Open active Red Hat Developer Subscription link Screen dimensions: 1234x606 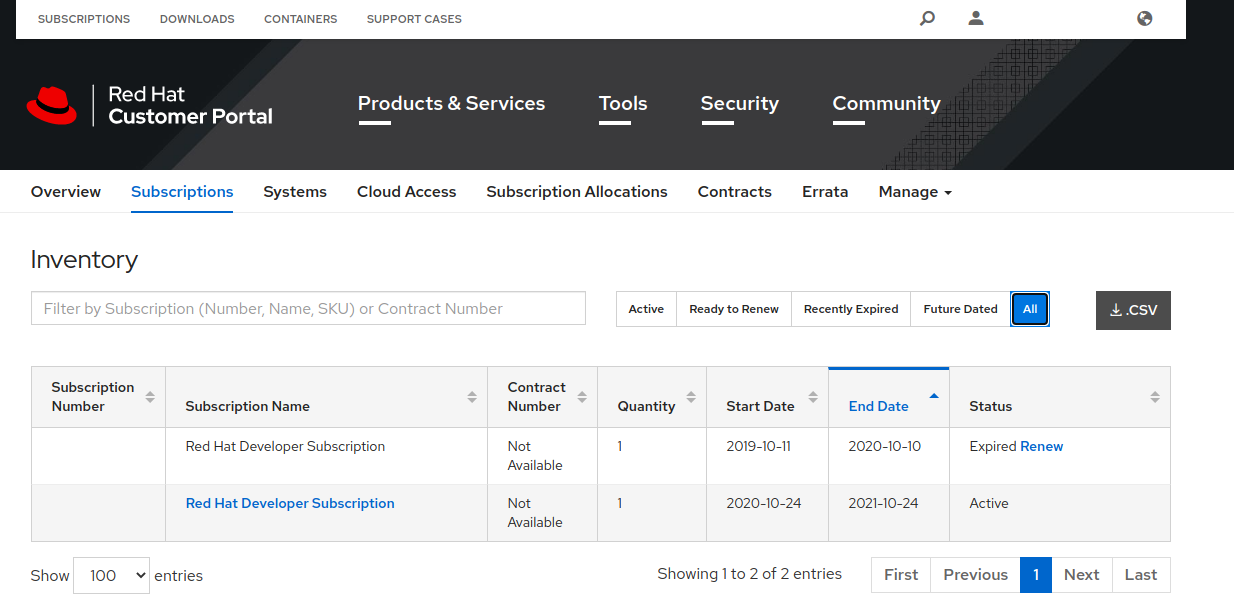pyautogui.click(x=290, y=504)
